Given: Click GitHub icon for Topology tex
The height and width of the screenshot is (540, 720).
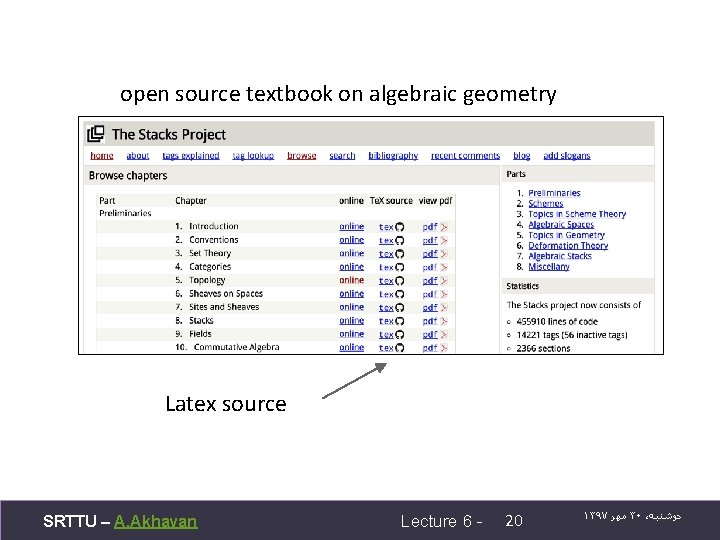Looking at the screenshot, I should tap(399, 281).
